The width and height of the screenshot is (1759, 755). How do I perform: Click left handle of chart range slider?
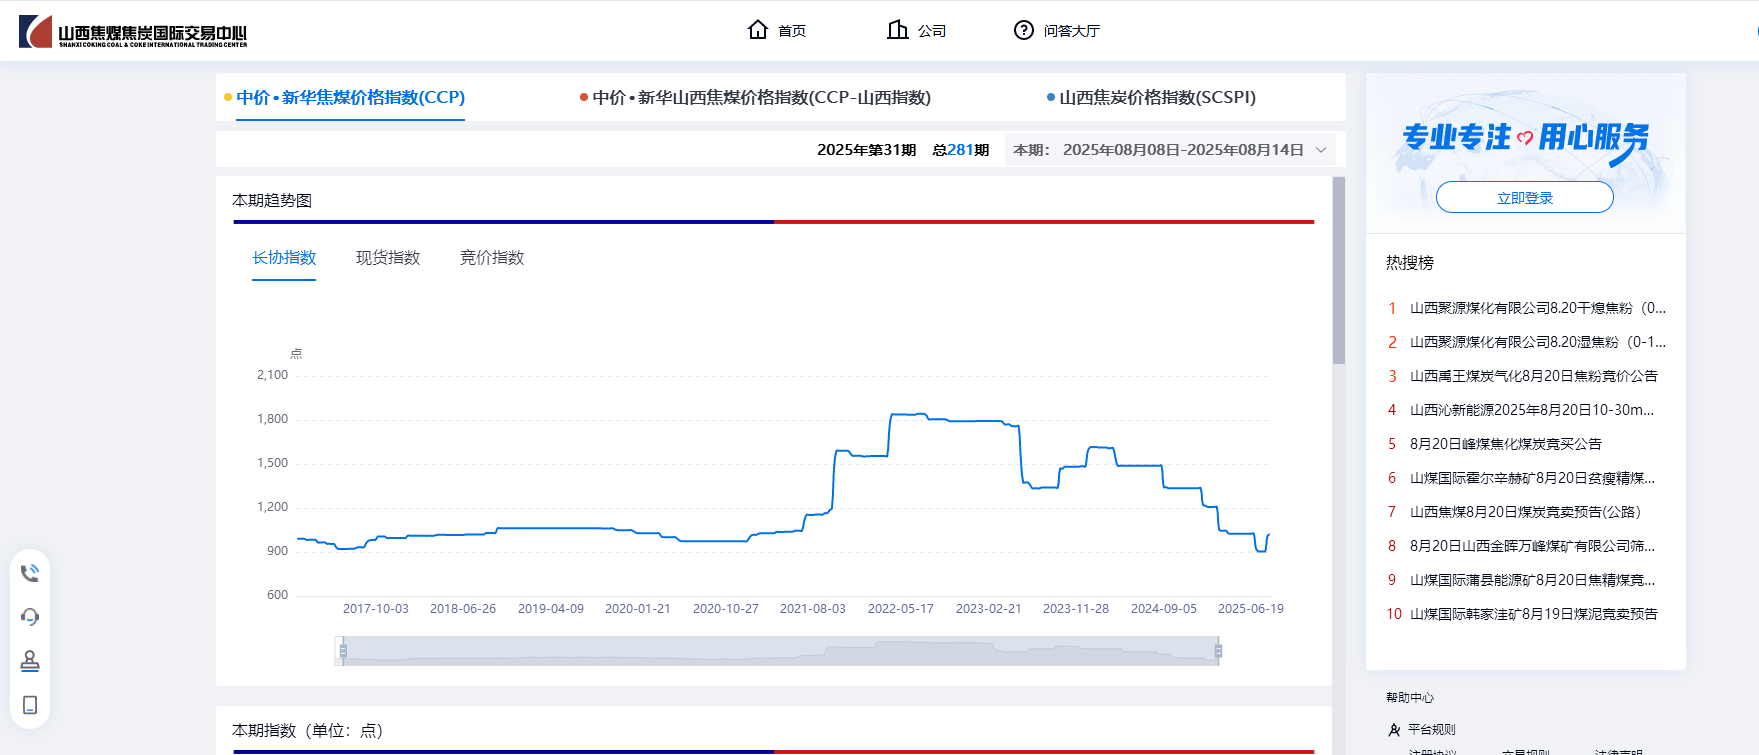pos(343,652)
